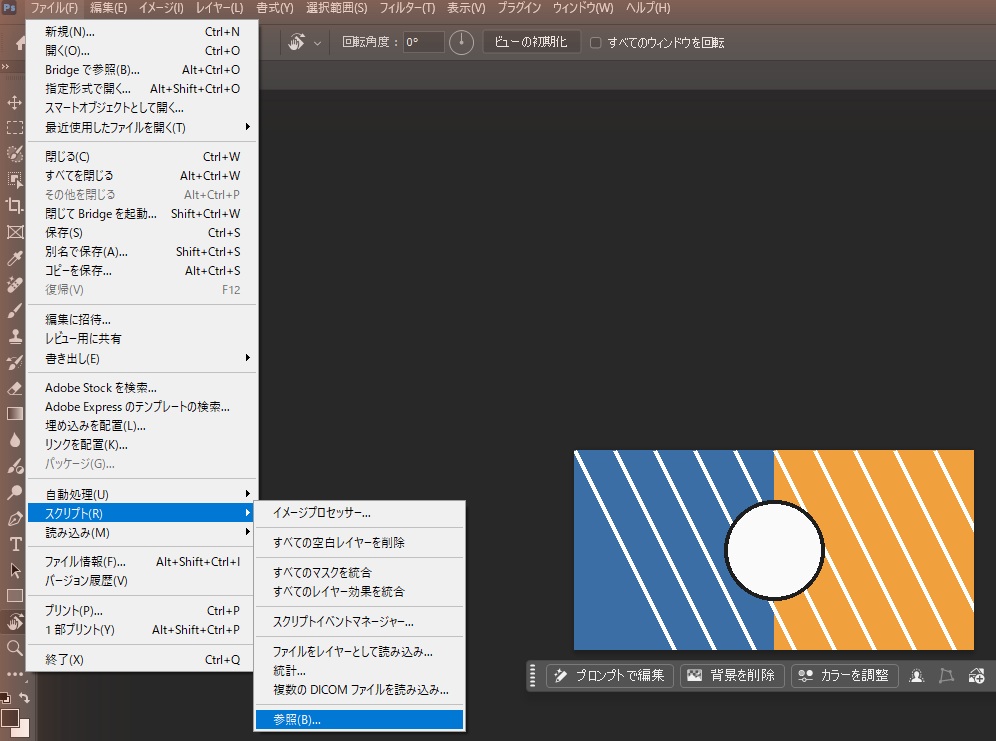Viewport: 996px width, 741px height.
Task: Choose 別名で保存(A)... menu item
Action: [x=142, y=251]
